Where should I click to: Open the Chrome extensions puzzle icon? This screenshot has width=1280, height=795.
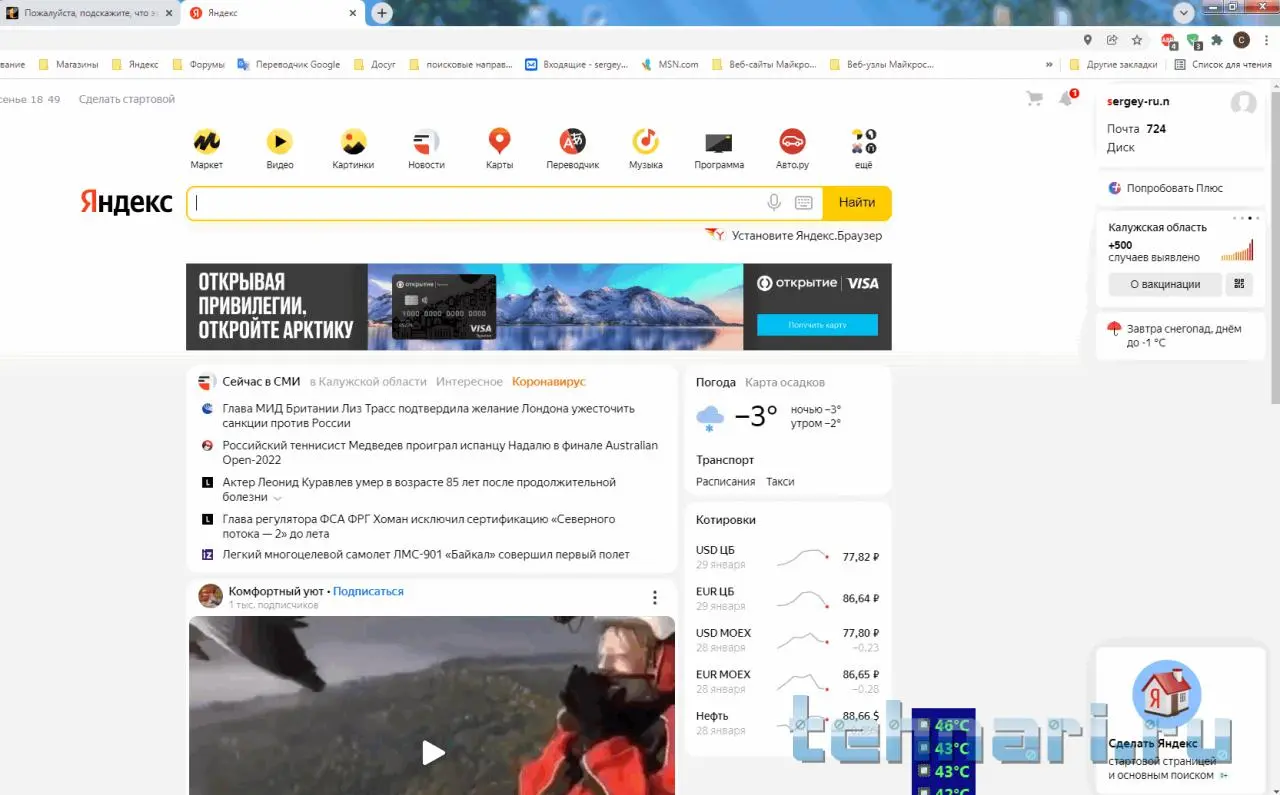(x=1217, y=40)
